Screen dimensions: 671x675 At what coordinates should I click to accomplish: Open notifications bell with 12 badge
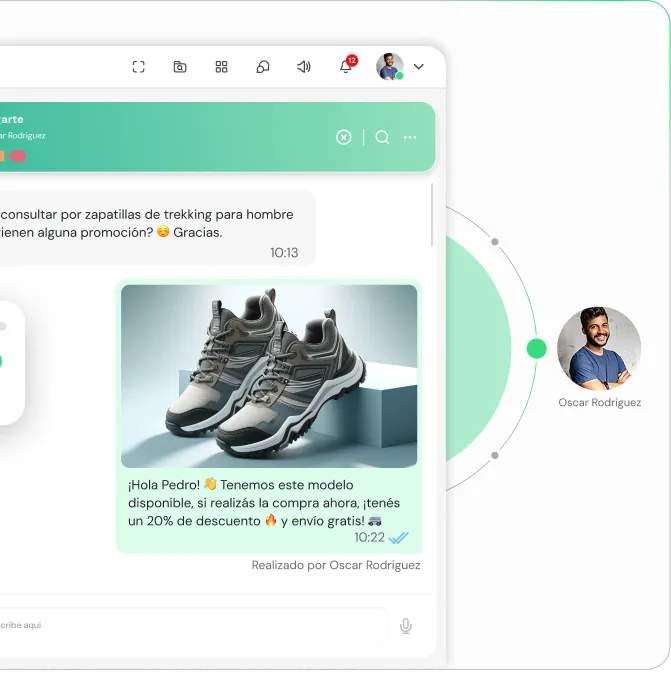pyautogui.click(x=347, y=65)
